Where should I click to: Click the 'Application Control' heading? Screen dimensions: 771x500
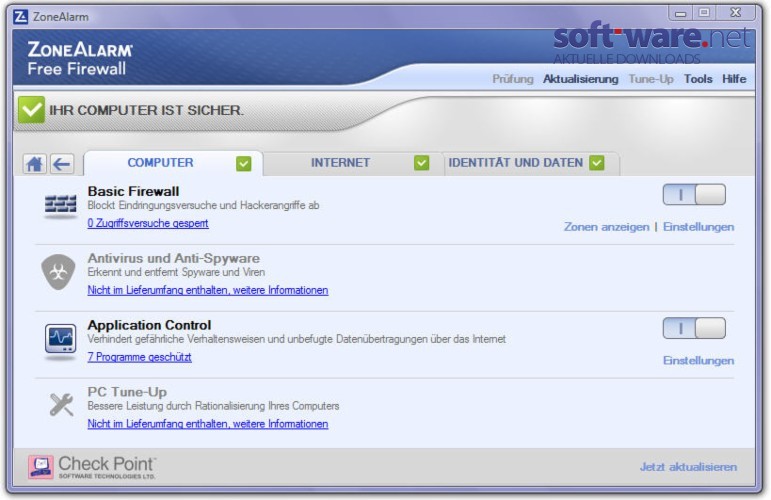pos(149,325)
